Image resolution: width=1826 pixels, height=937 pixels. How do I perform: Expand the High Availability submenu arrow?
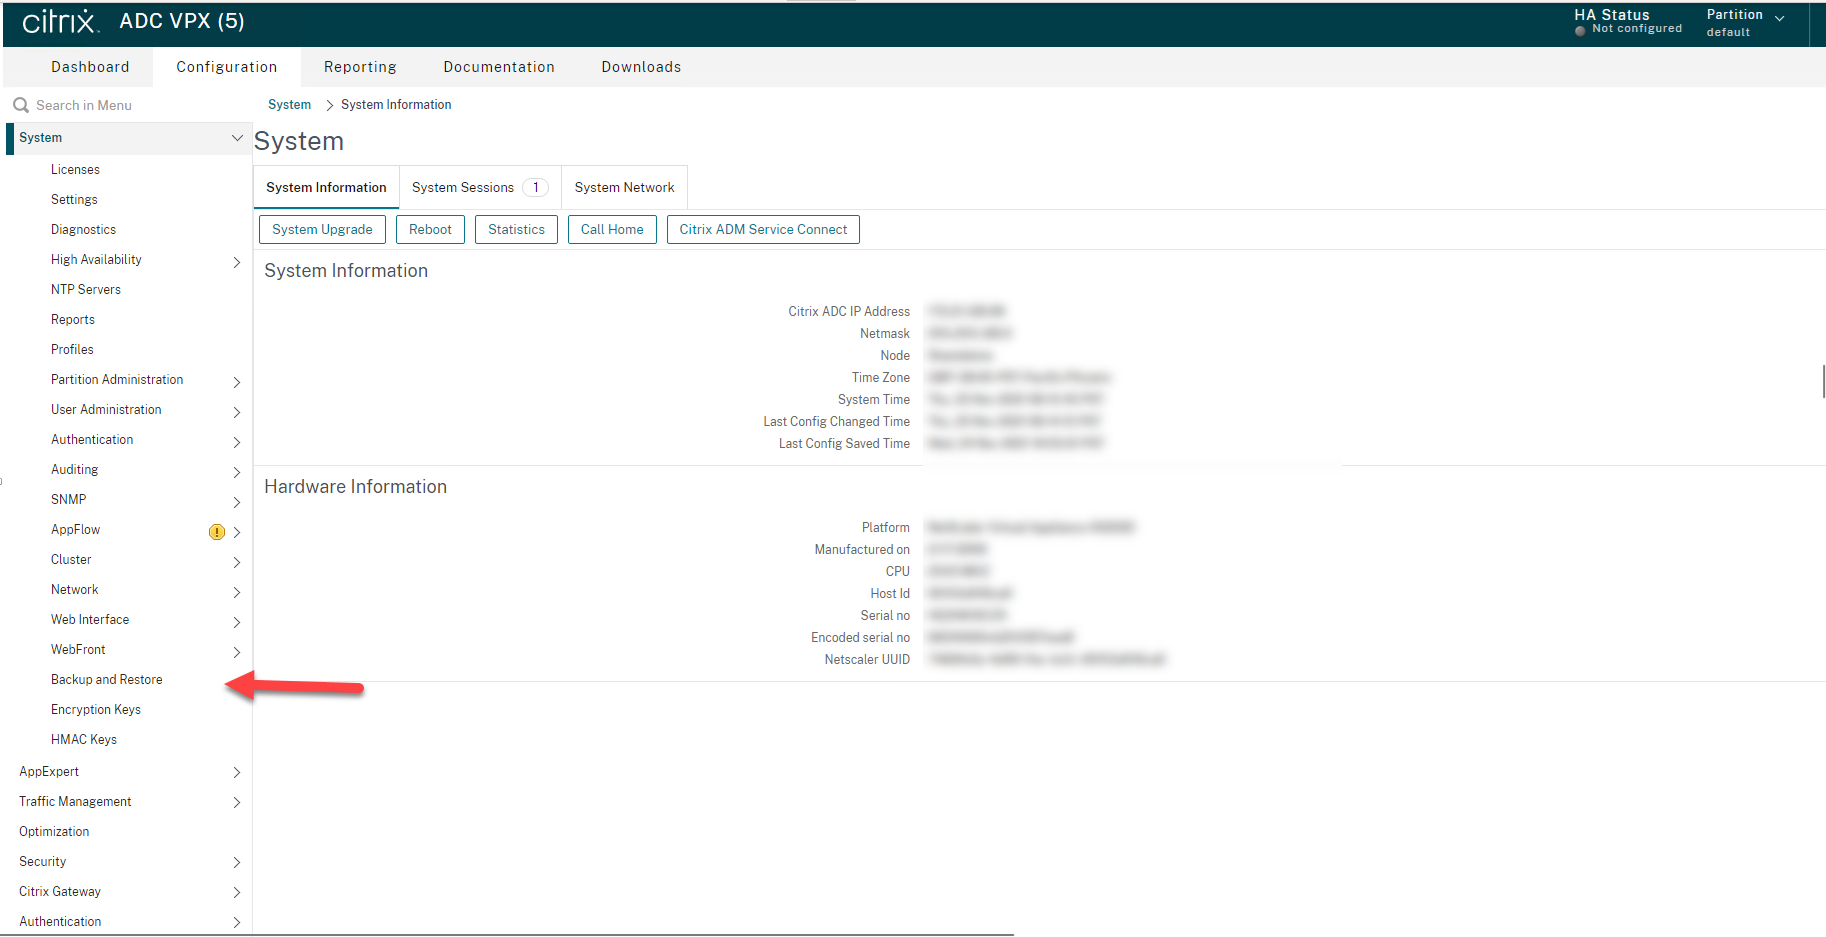(x=237, y=262)
